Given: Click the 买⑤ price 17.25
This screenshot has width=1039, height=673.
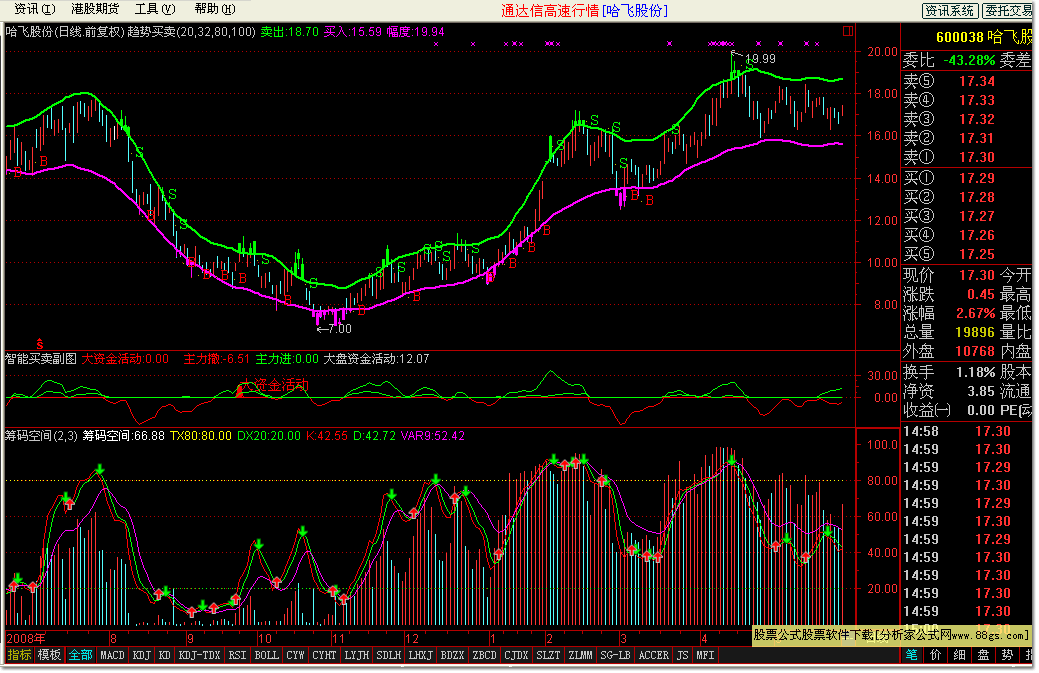Looking at the screenshot, I should click(x=977, y=254).
